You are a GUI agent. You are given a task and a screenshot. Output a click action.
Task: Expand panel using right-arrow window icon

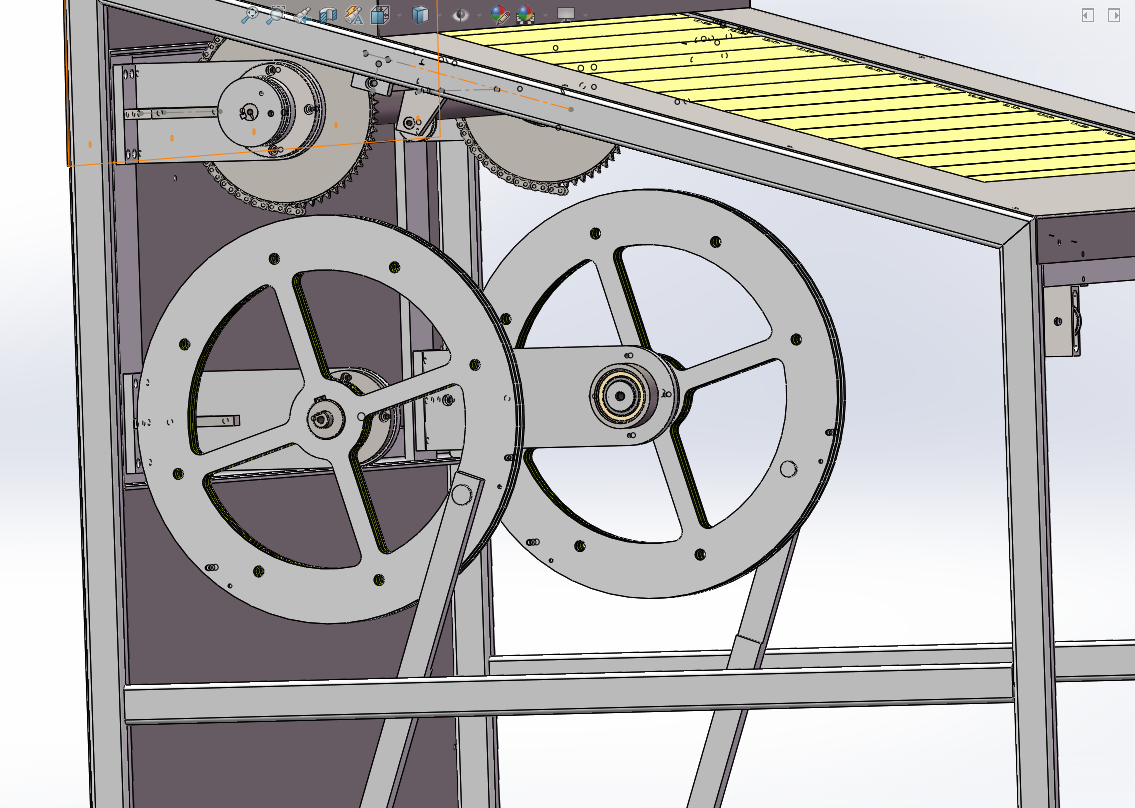[x=1114, y=15]
